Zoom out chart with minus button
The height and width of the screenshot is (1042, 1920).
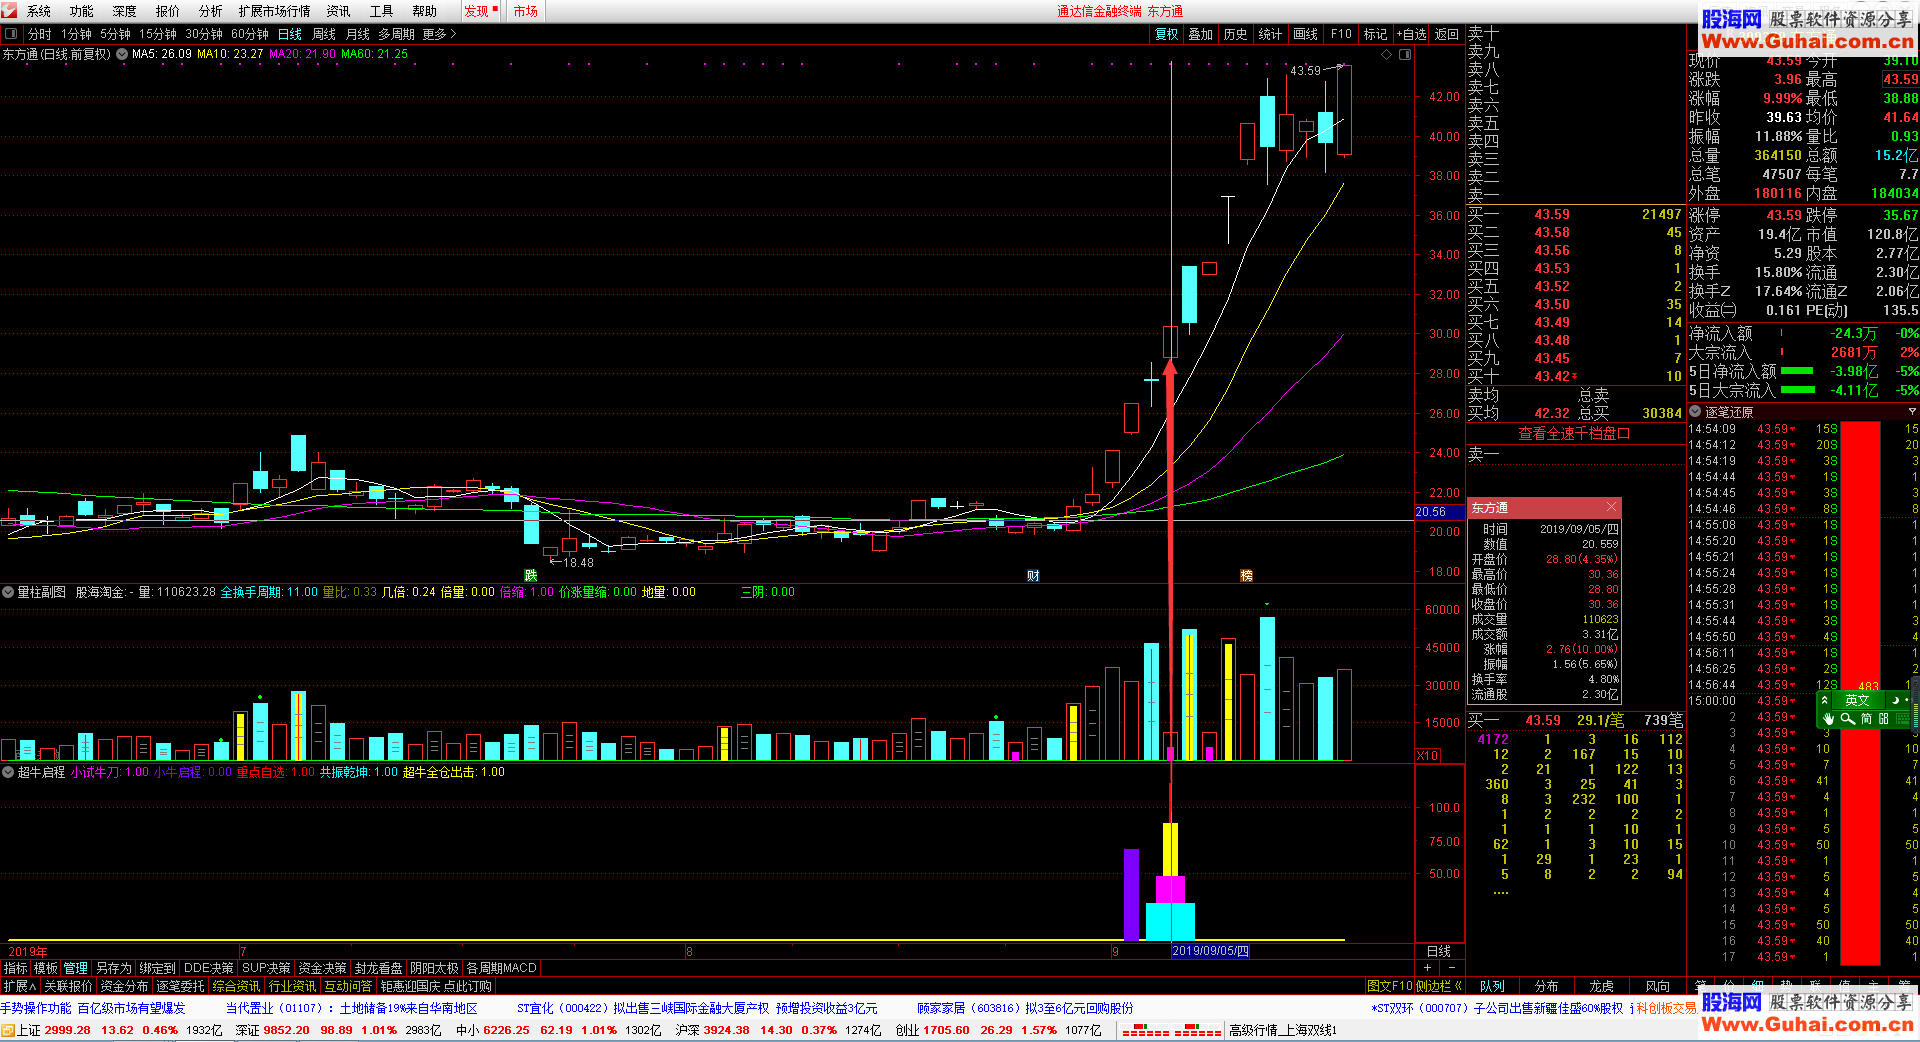point(1452,968)
